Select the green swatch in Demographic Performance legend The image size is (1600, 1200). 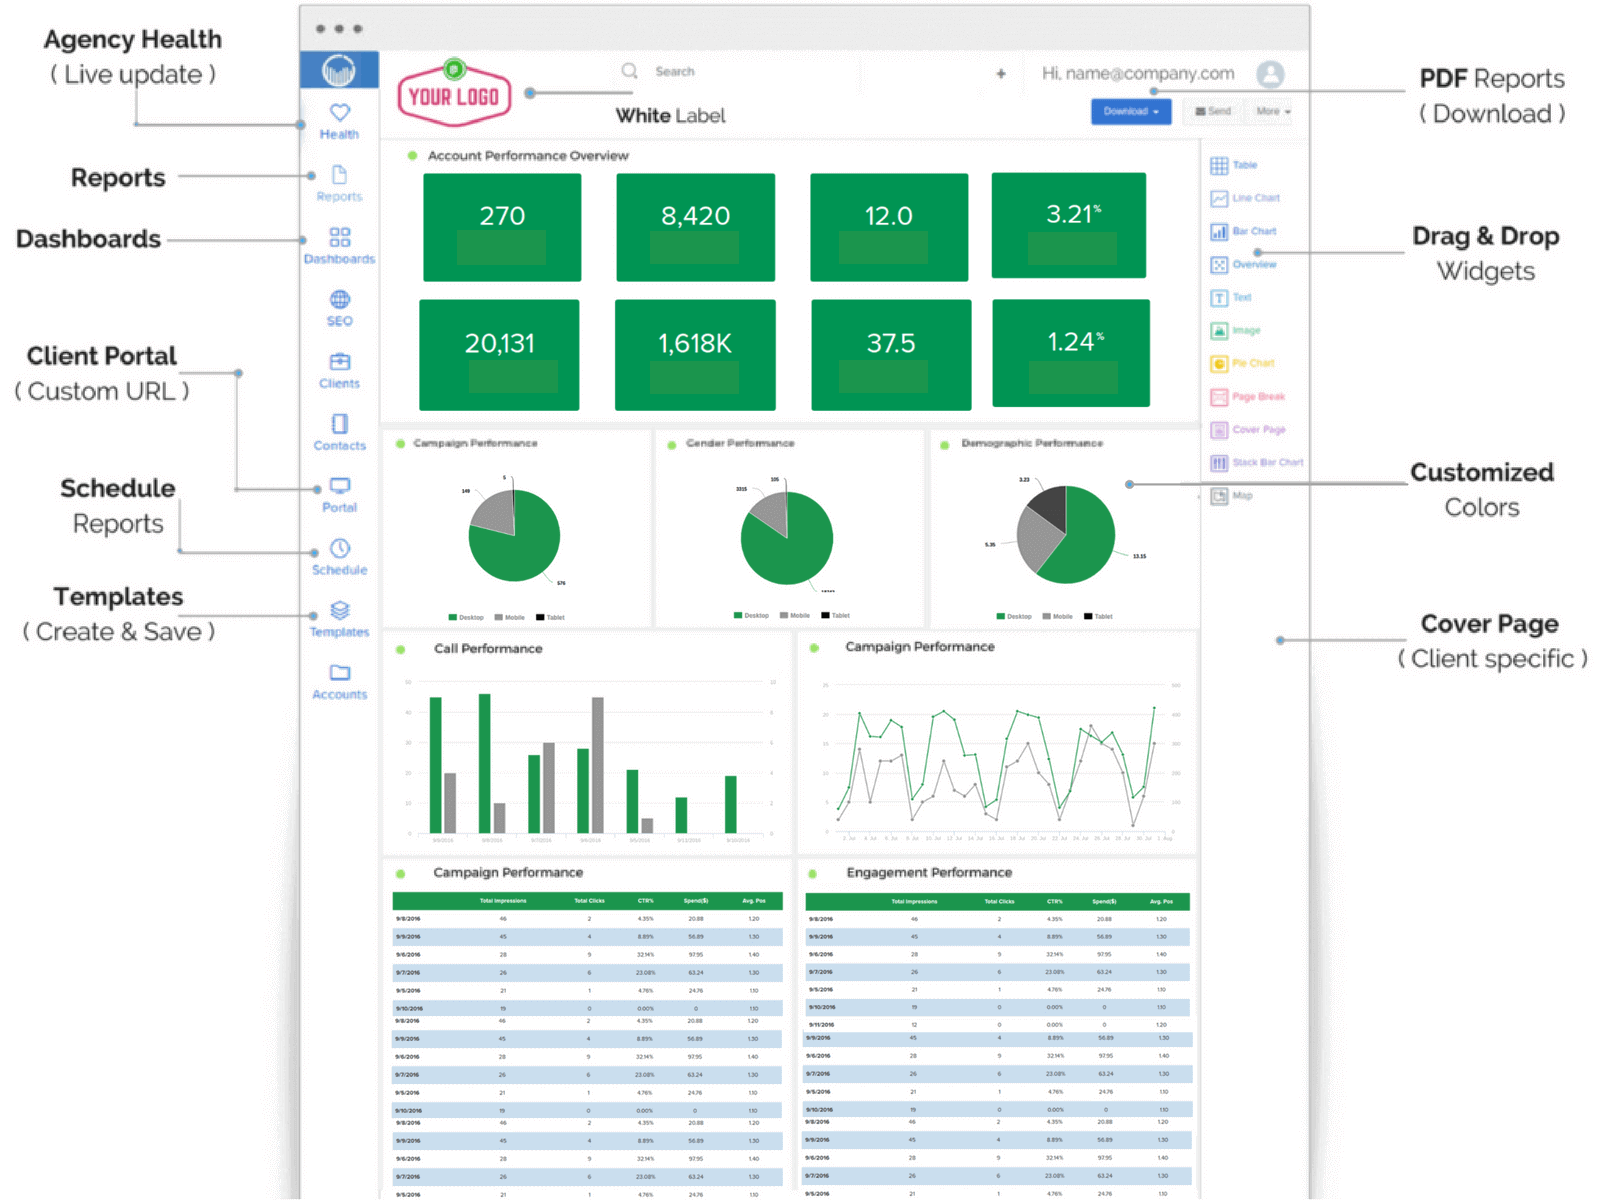(x=1000, y=616)
